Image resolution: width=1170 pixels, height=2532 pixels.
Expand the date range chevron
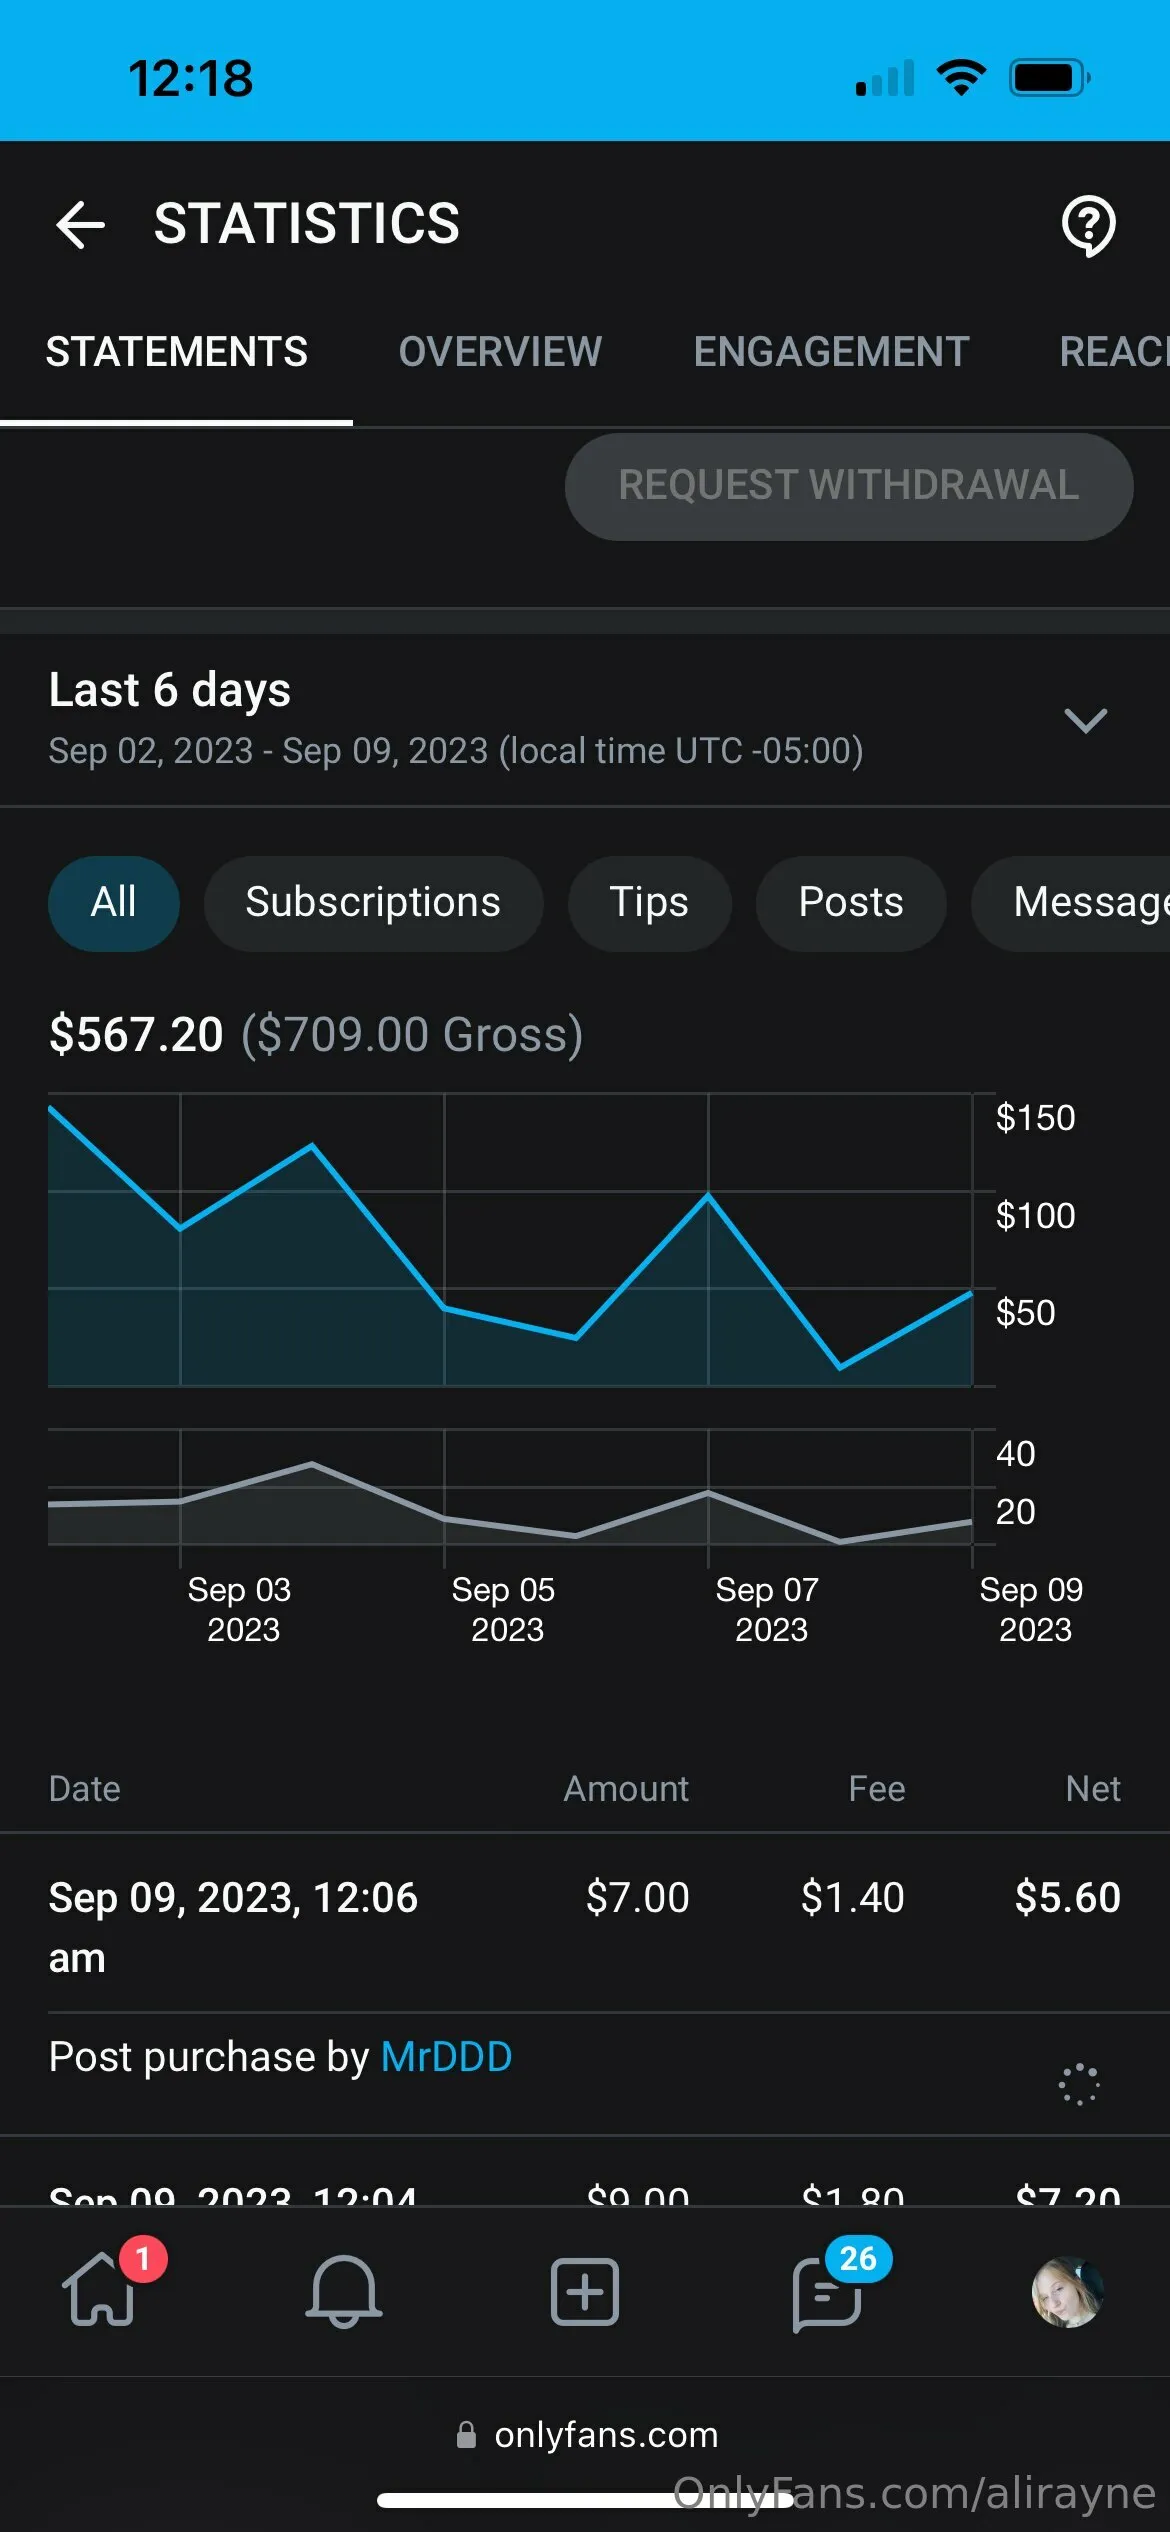pyautogui.click(x=1085, y=720)
